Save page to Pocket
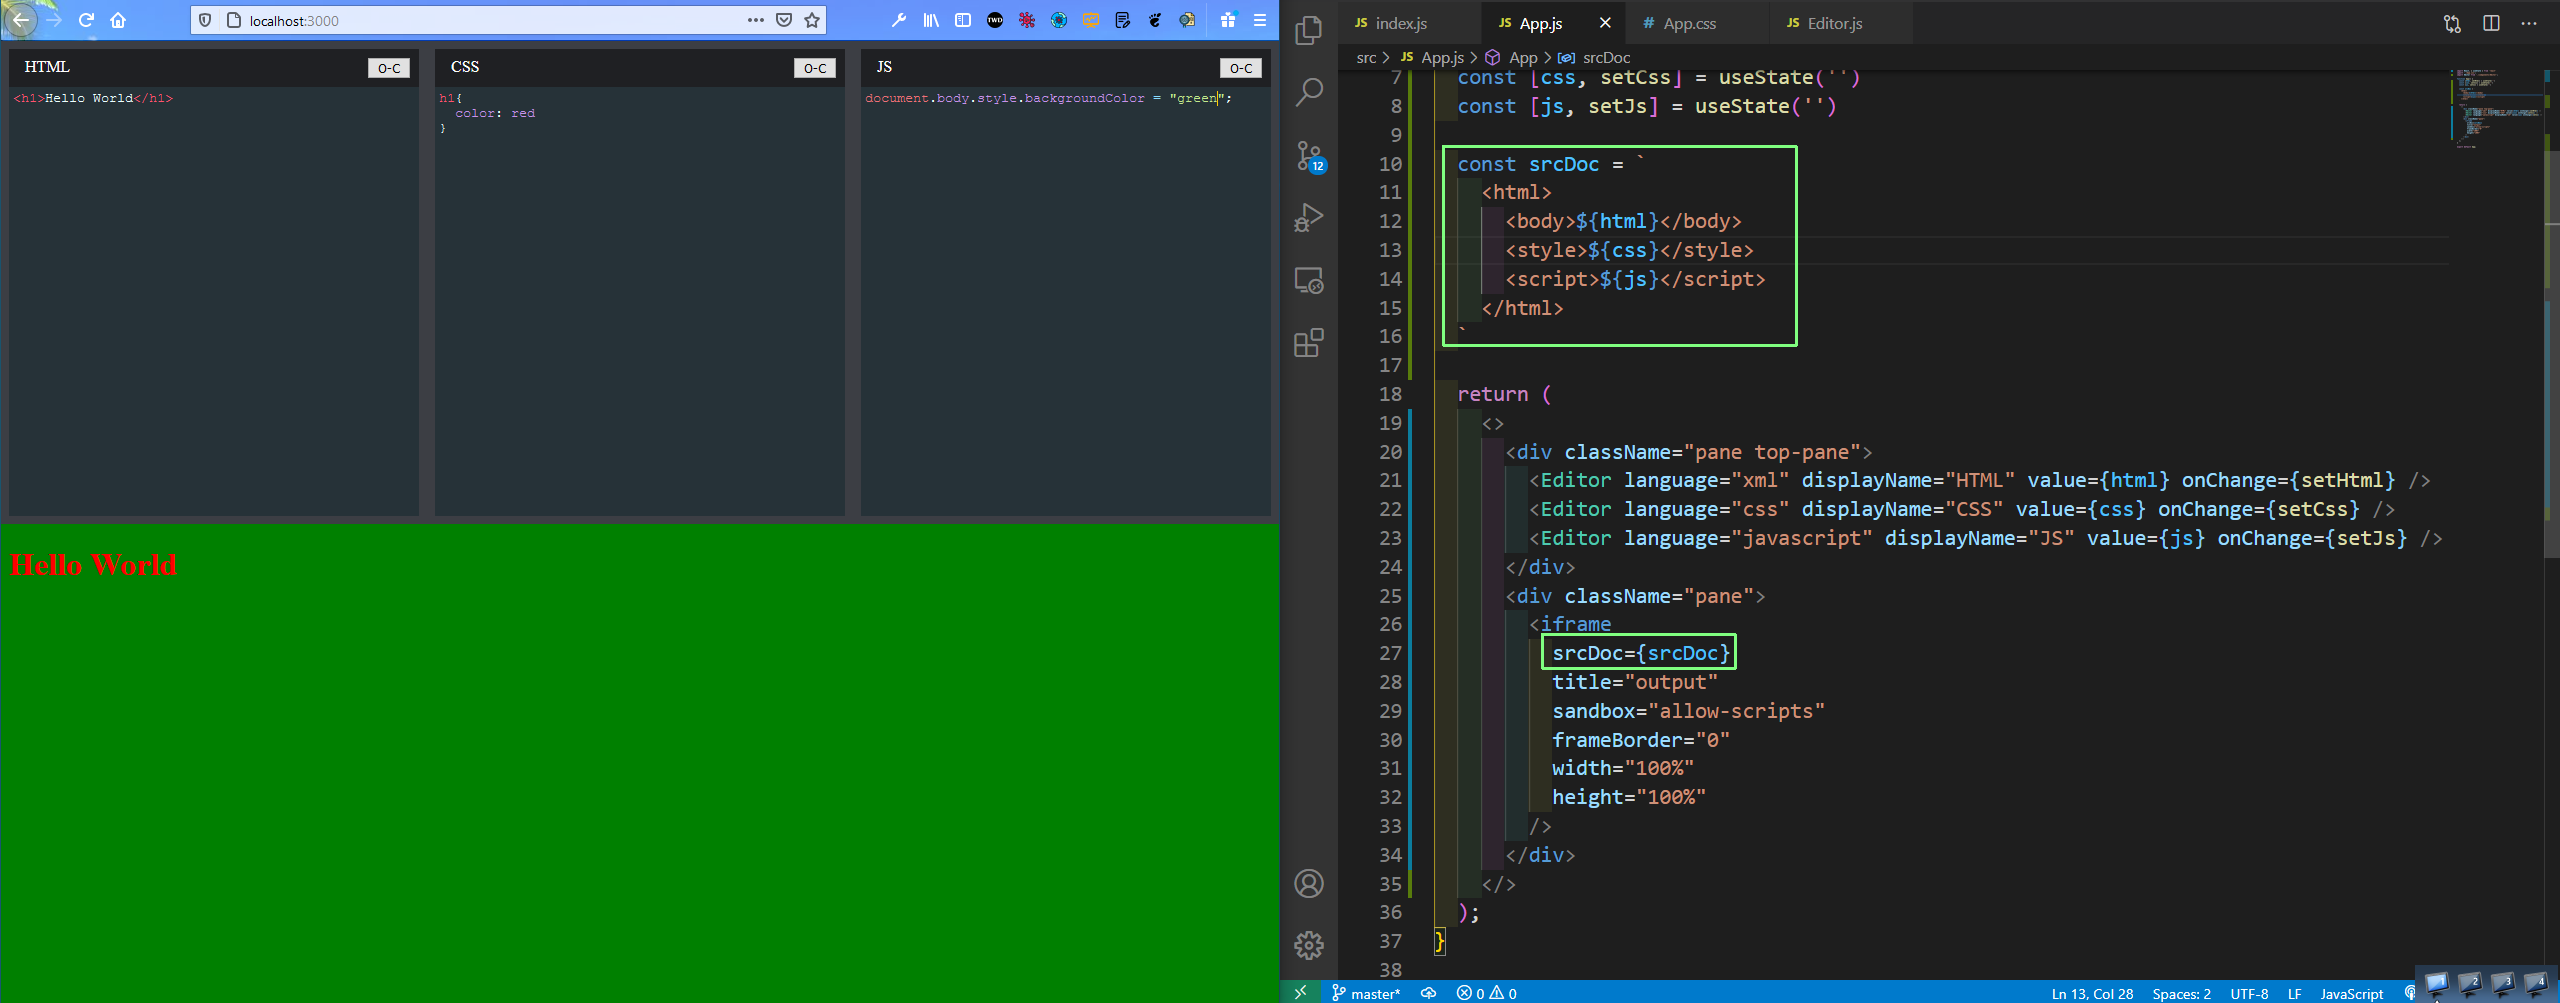Viewport: 2560px width, 1003px height. click(x=784, y=20)
